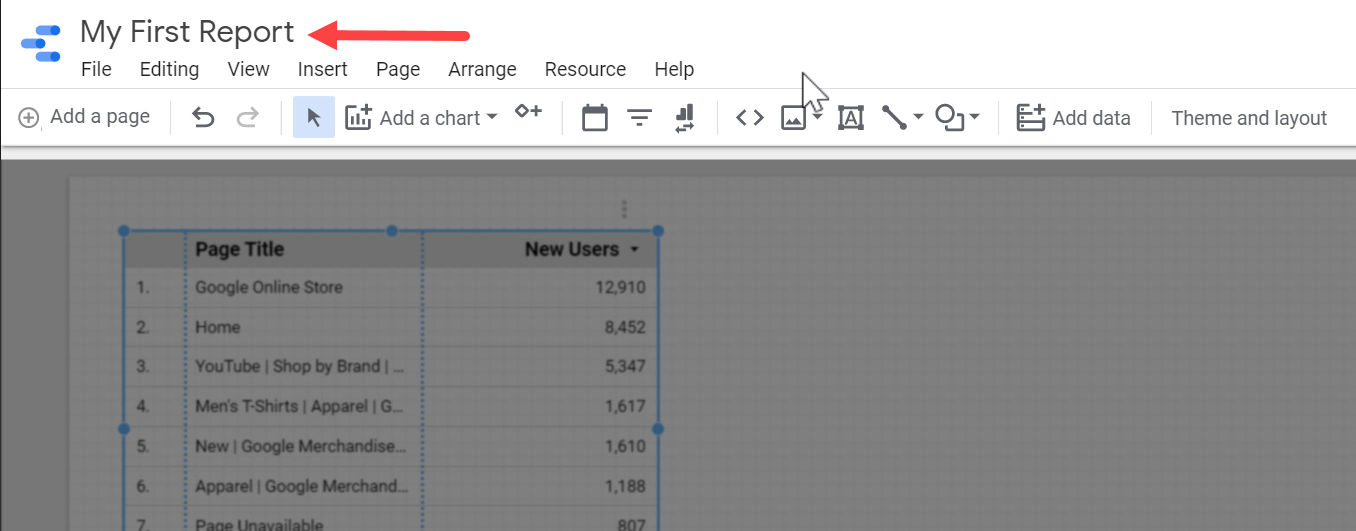Select the Google Online Store row
The height and width of the screenshot is (531, 1356).
coord(391,287)
